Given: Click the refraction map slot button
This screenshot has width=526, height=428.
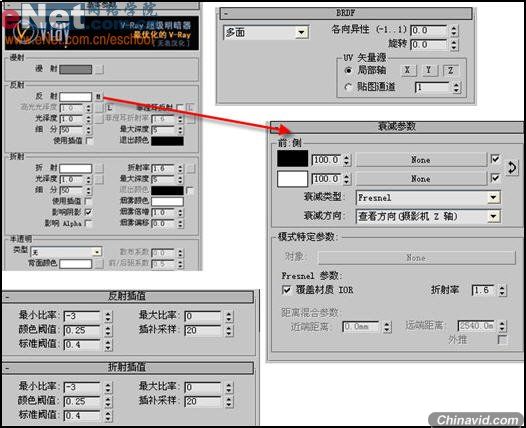Looking at the screenshot, I should [99, 168].
